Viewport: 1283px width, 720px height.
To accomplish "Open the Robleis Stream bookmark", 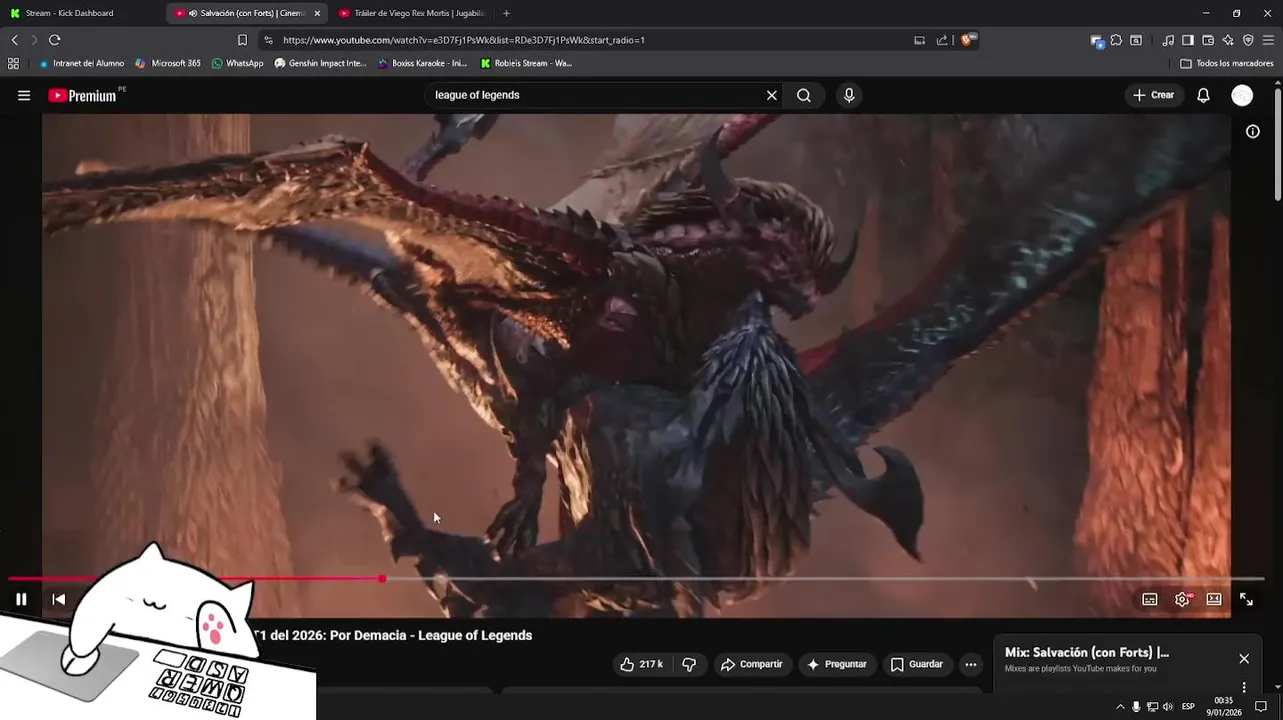I will coord(526,63).
